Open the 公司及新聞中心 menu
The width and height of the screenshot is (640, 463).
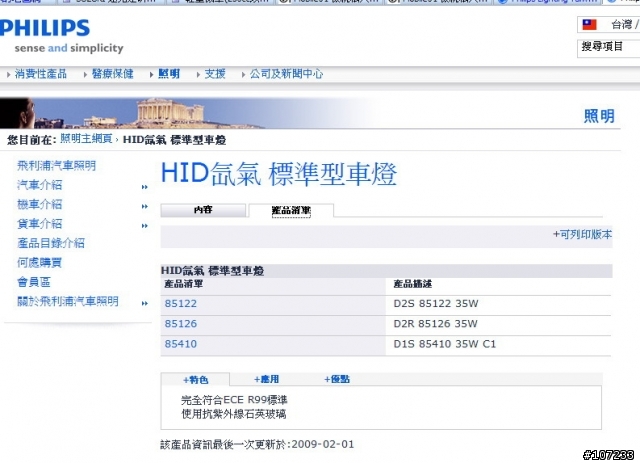point(286,74)
